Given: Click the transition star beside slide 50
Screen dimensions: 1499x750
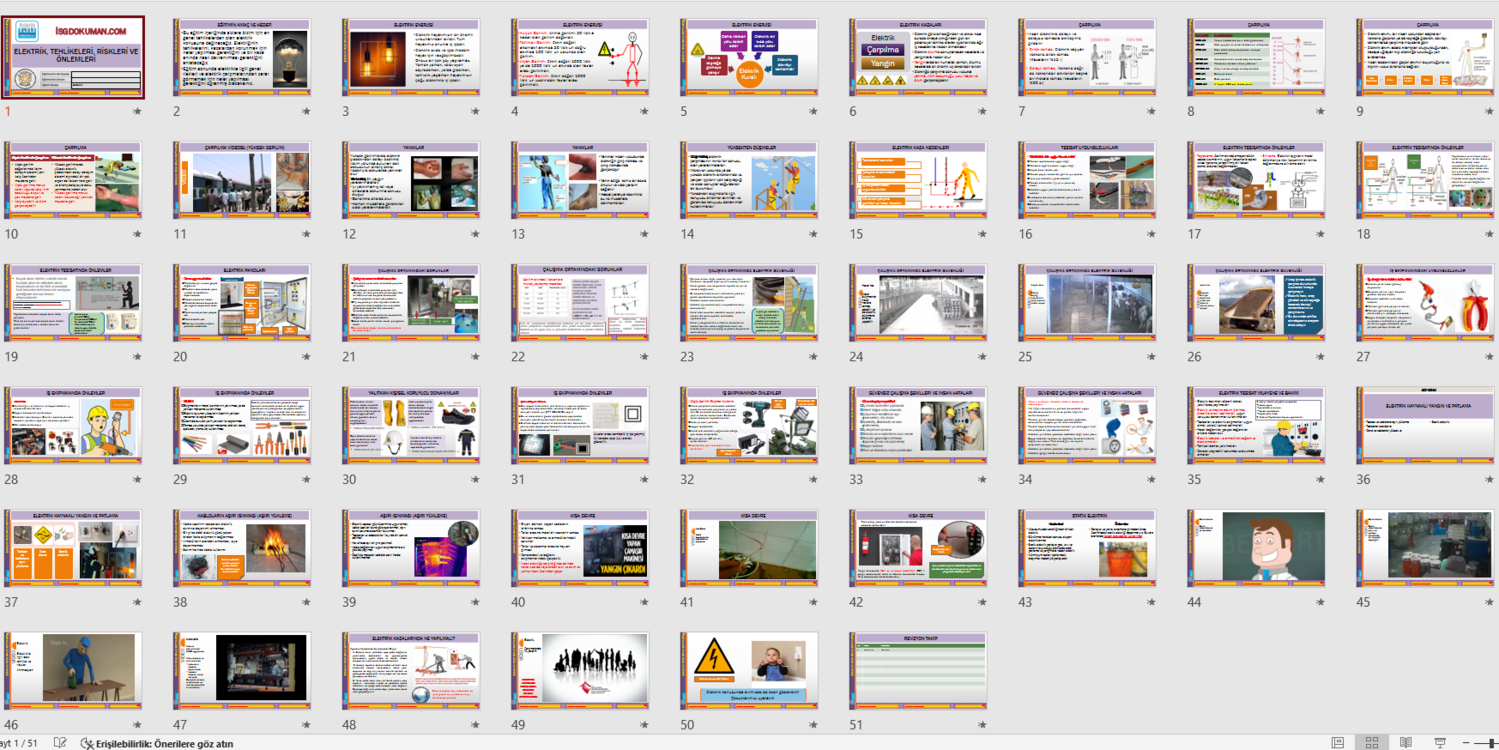Looking at the screenshot, I should click(813, 725).
